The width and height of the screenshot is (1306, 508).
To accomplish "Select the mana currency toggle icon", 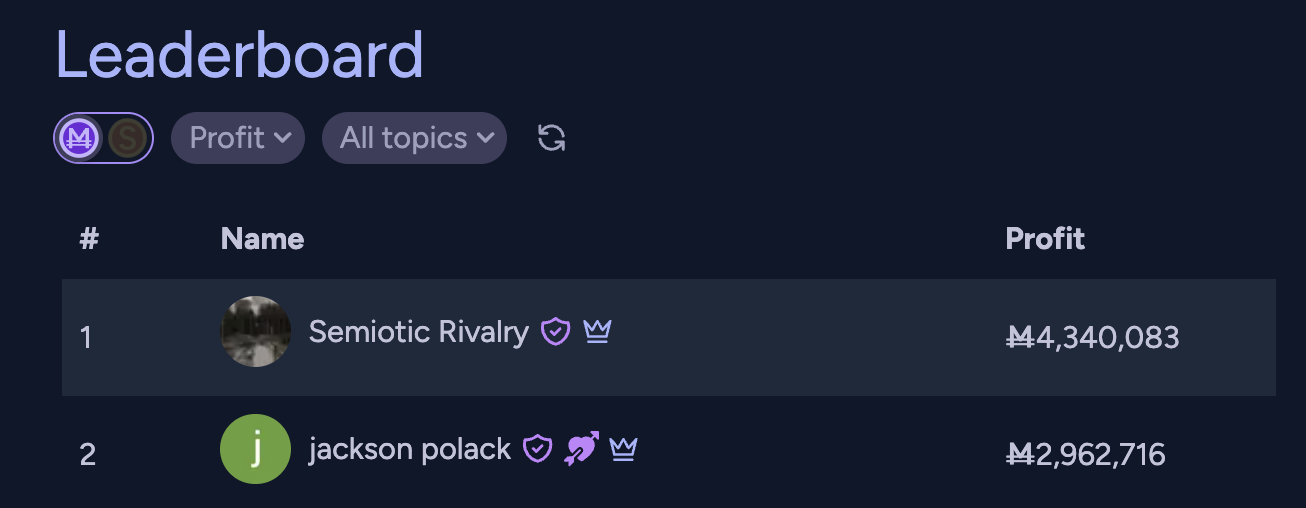I will coord(79,138).
